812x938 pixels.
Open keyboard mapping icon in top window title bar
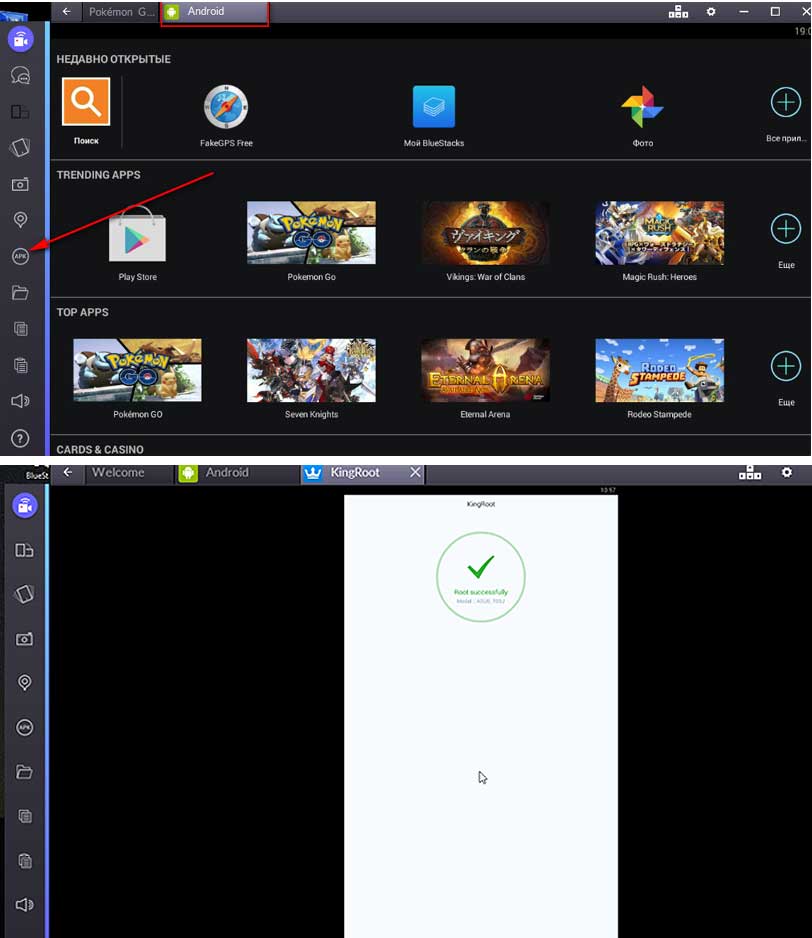pos(678,11)
